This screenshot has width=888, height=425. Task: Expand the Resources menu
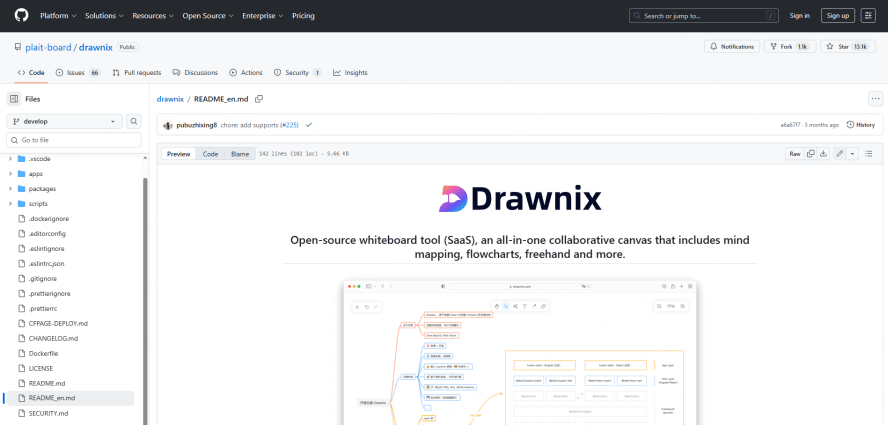tap(153, 16)
